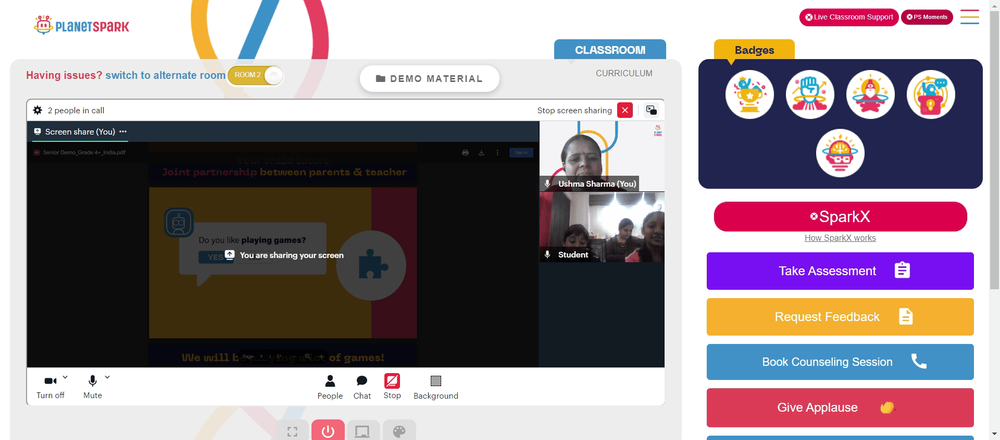This screenshot has height=440, width=1000.
Task: Open the Badges tab
Action: point(754,50)
